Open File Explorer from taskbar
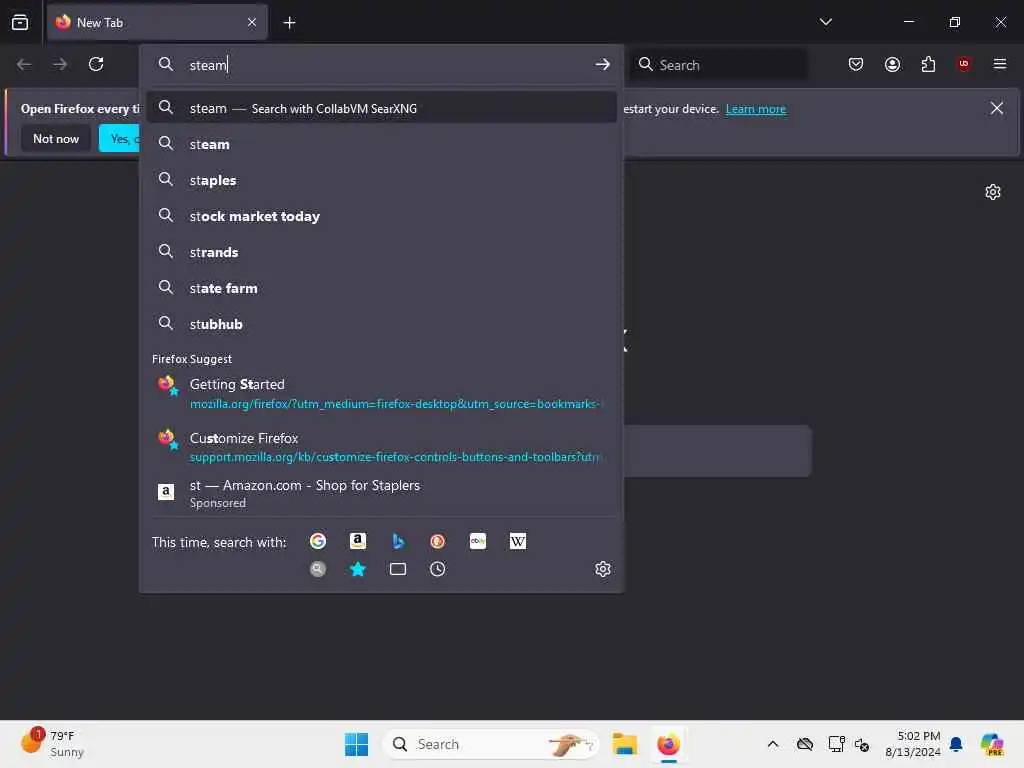1024x768 pixels. click(x=624, y=744)
